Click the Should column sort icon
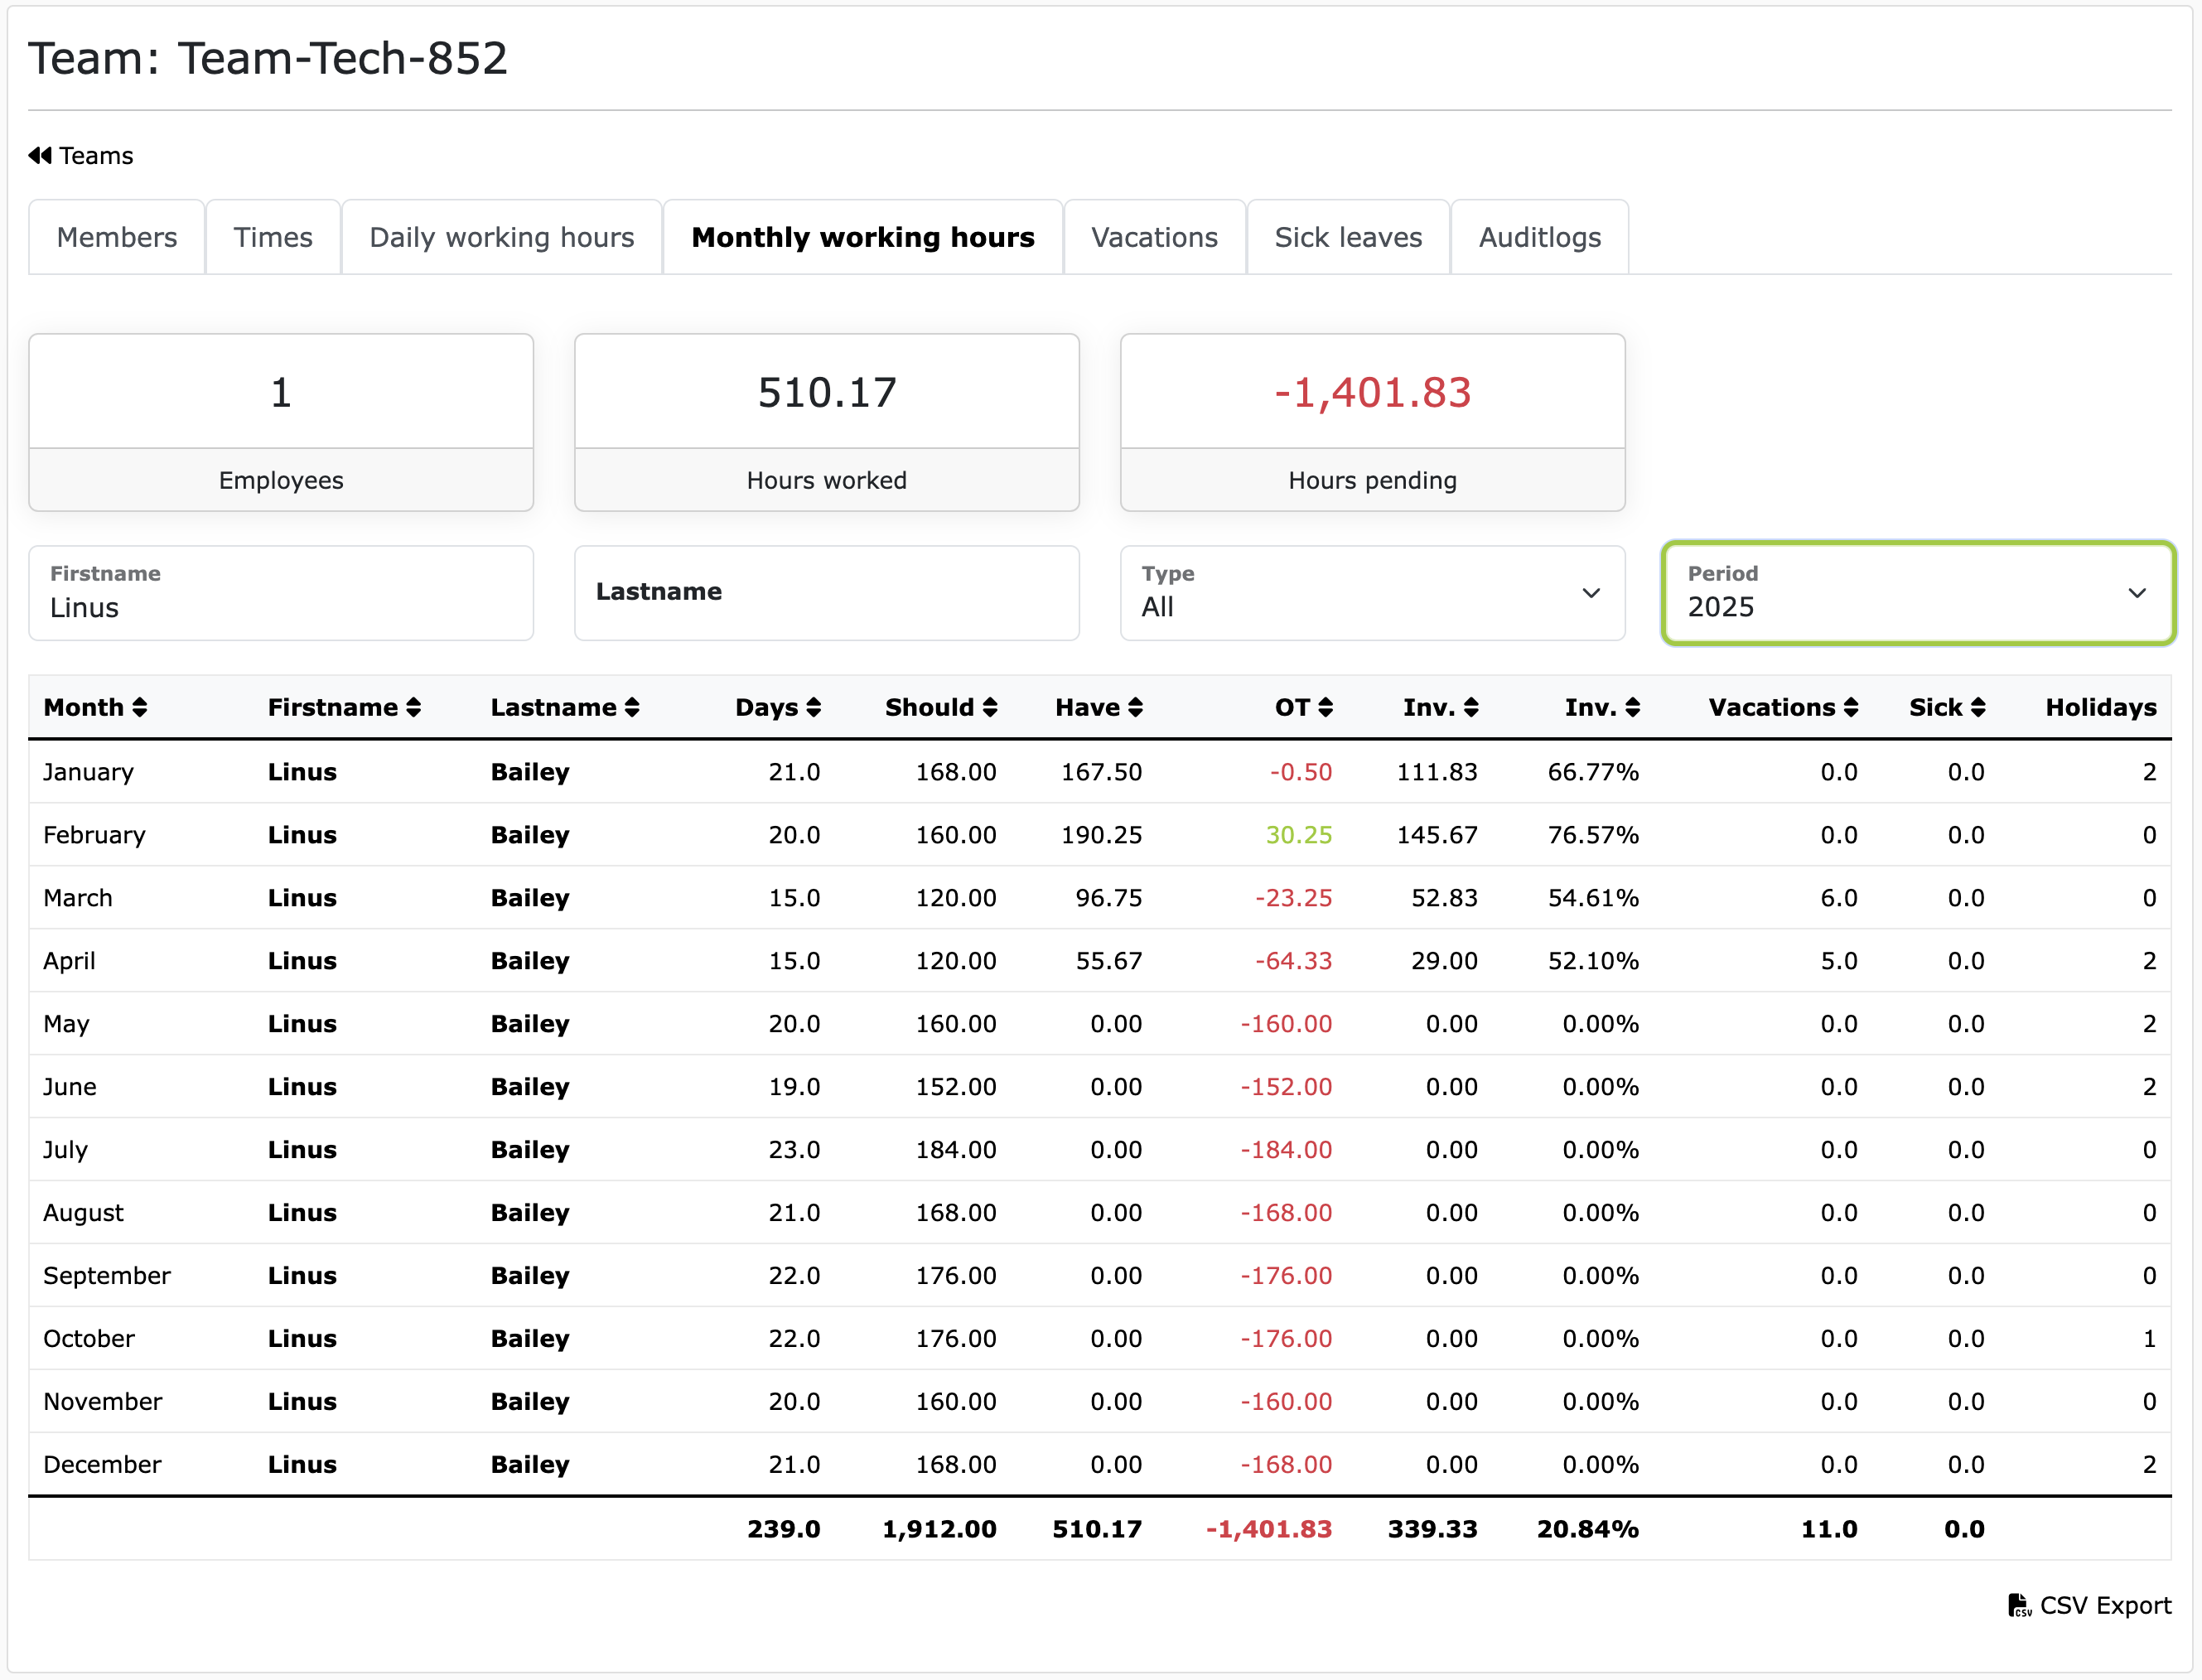The image size is (2202, 1680). click(990, 708)
